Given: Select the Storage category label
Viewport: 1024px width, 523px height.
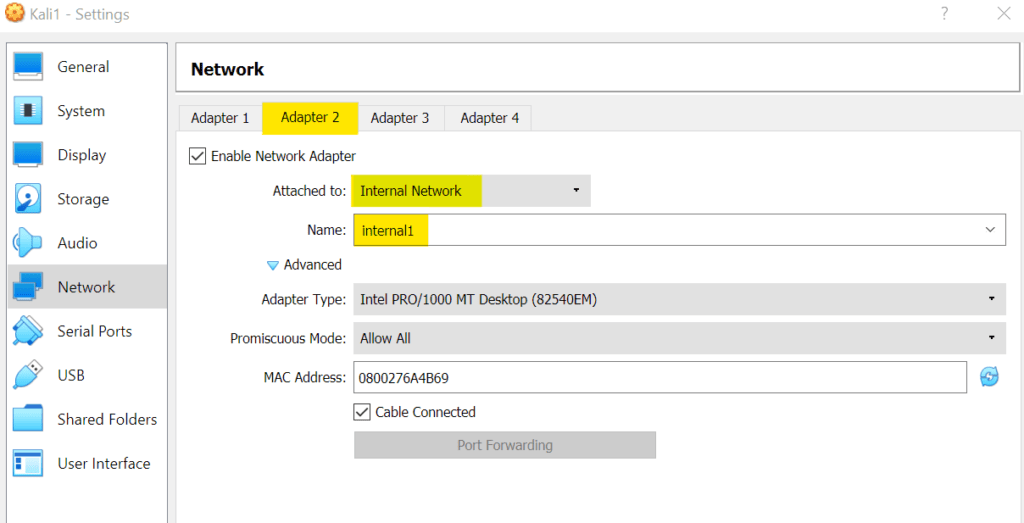Looking at the screenshot, I should coord(83,199).
